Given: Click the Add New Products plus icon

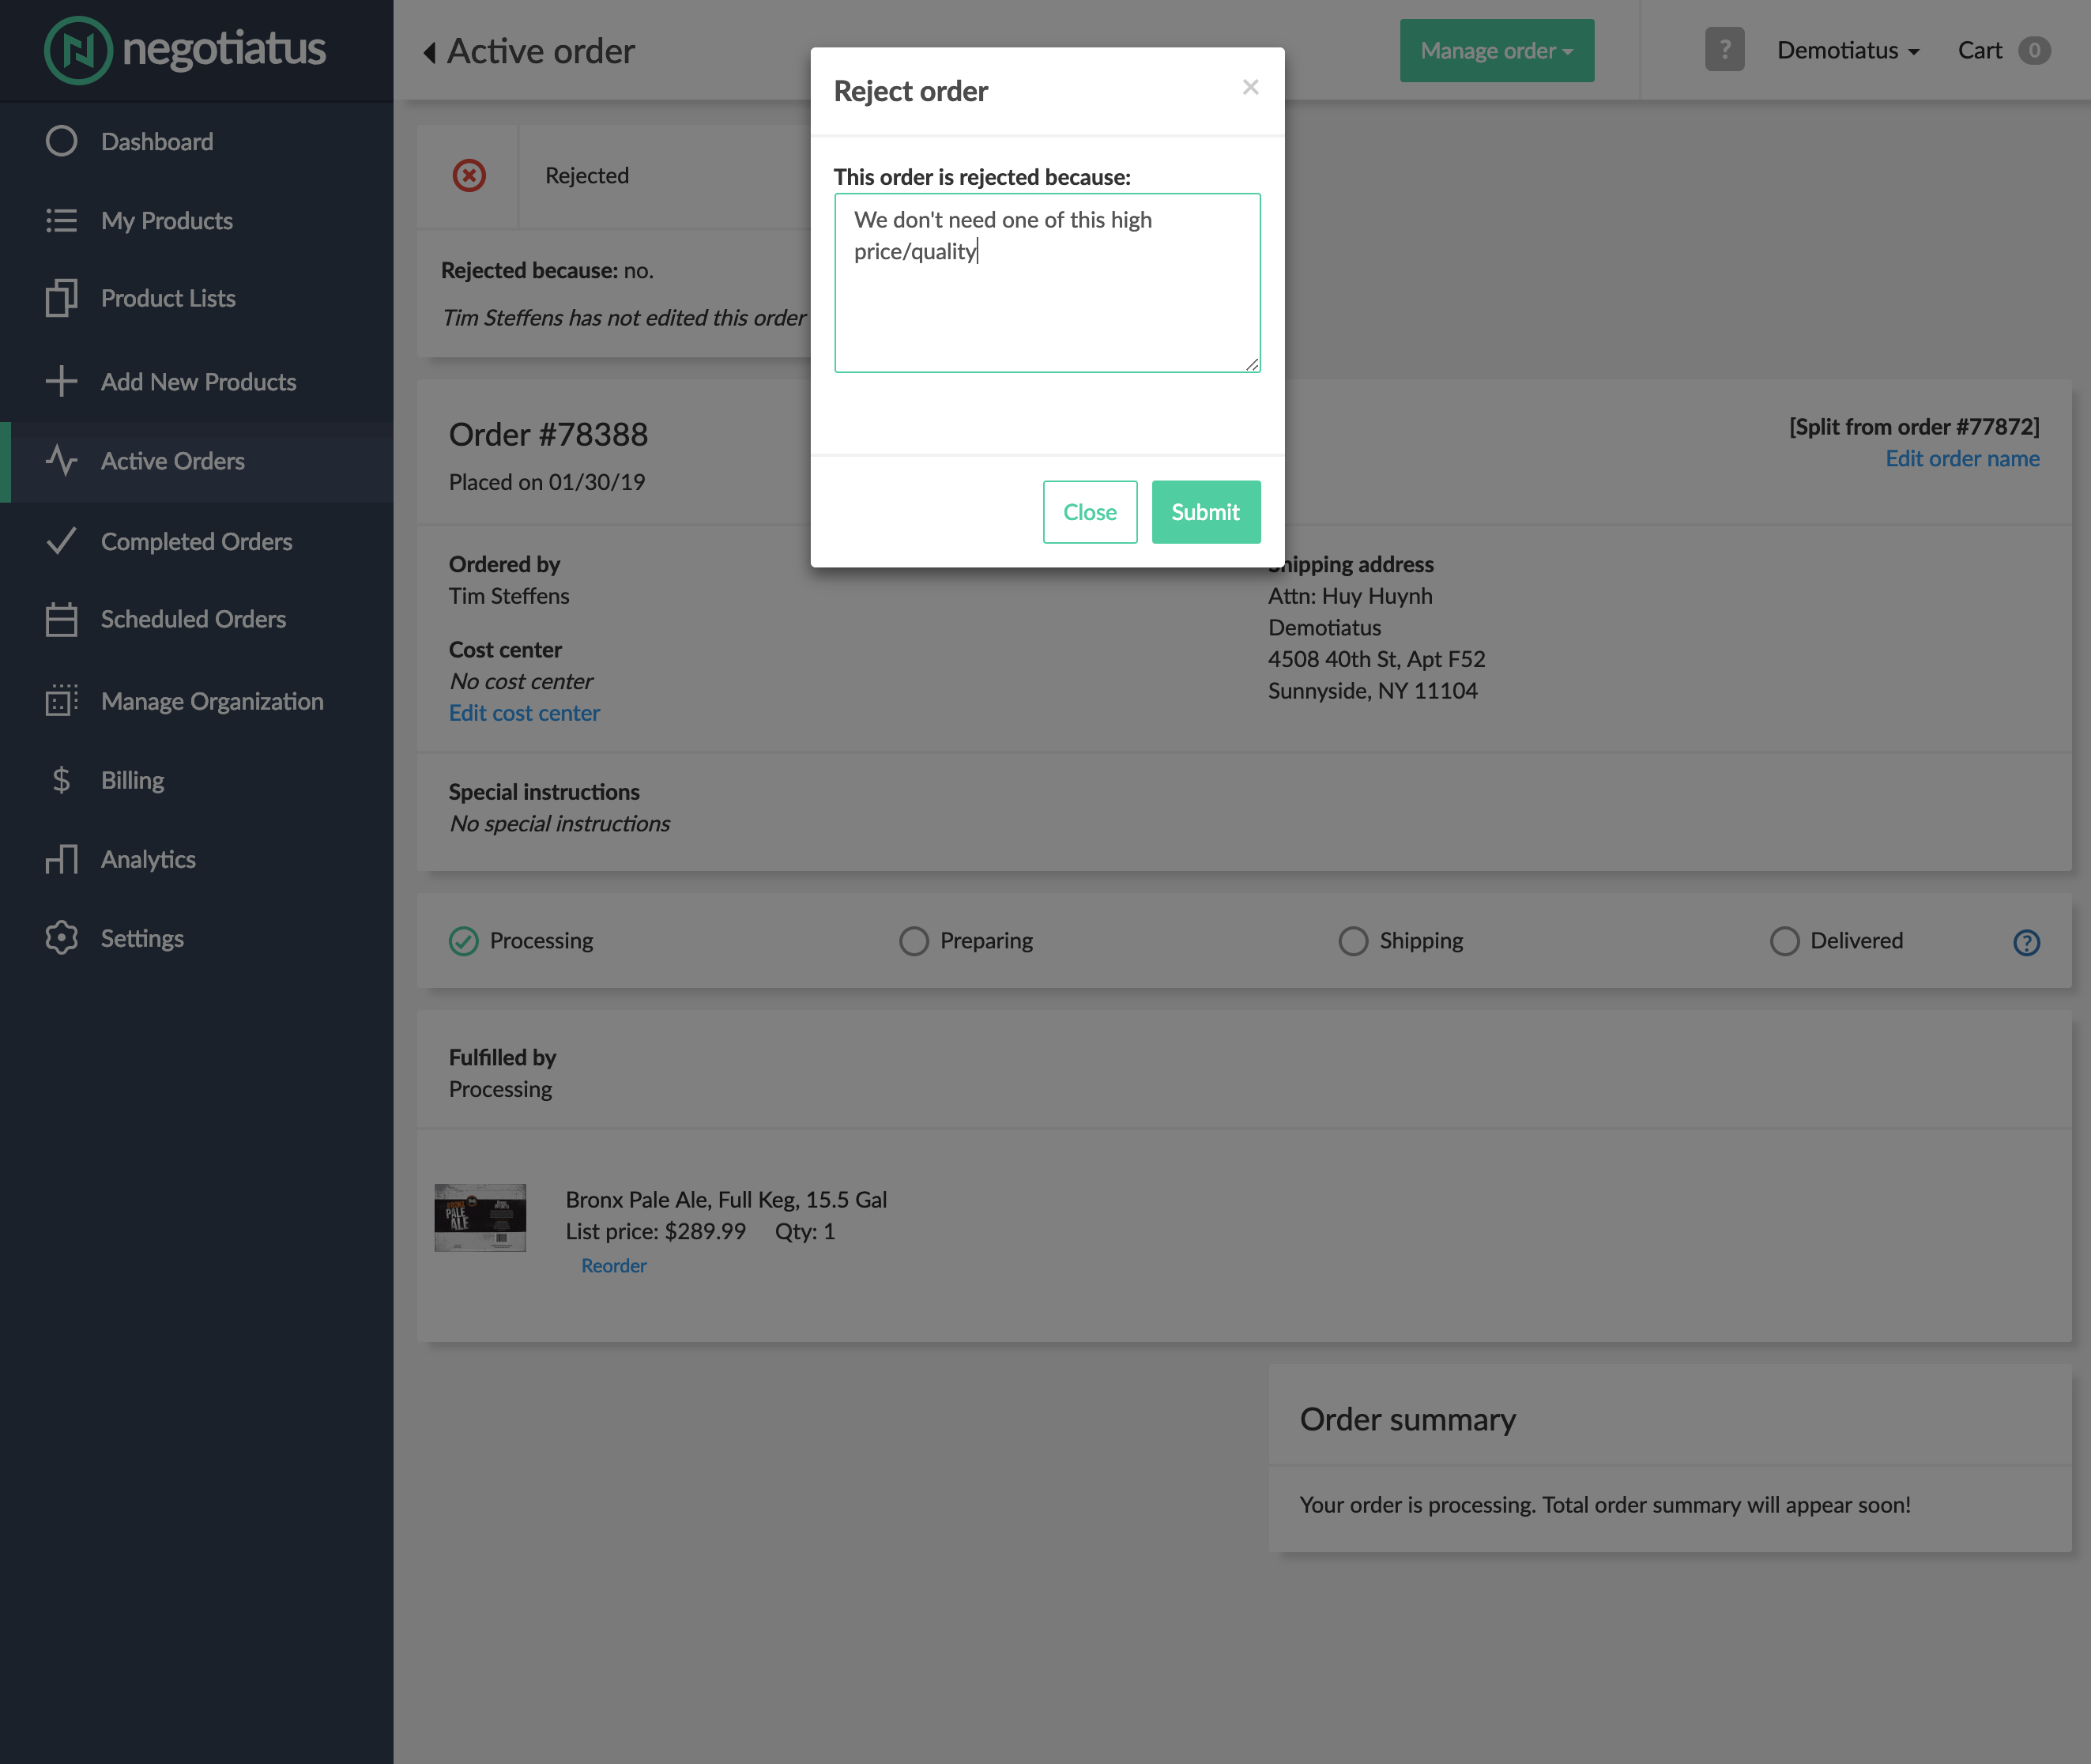Looking at the screenshot, I should pyautogui.click(x=61, y=381).
